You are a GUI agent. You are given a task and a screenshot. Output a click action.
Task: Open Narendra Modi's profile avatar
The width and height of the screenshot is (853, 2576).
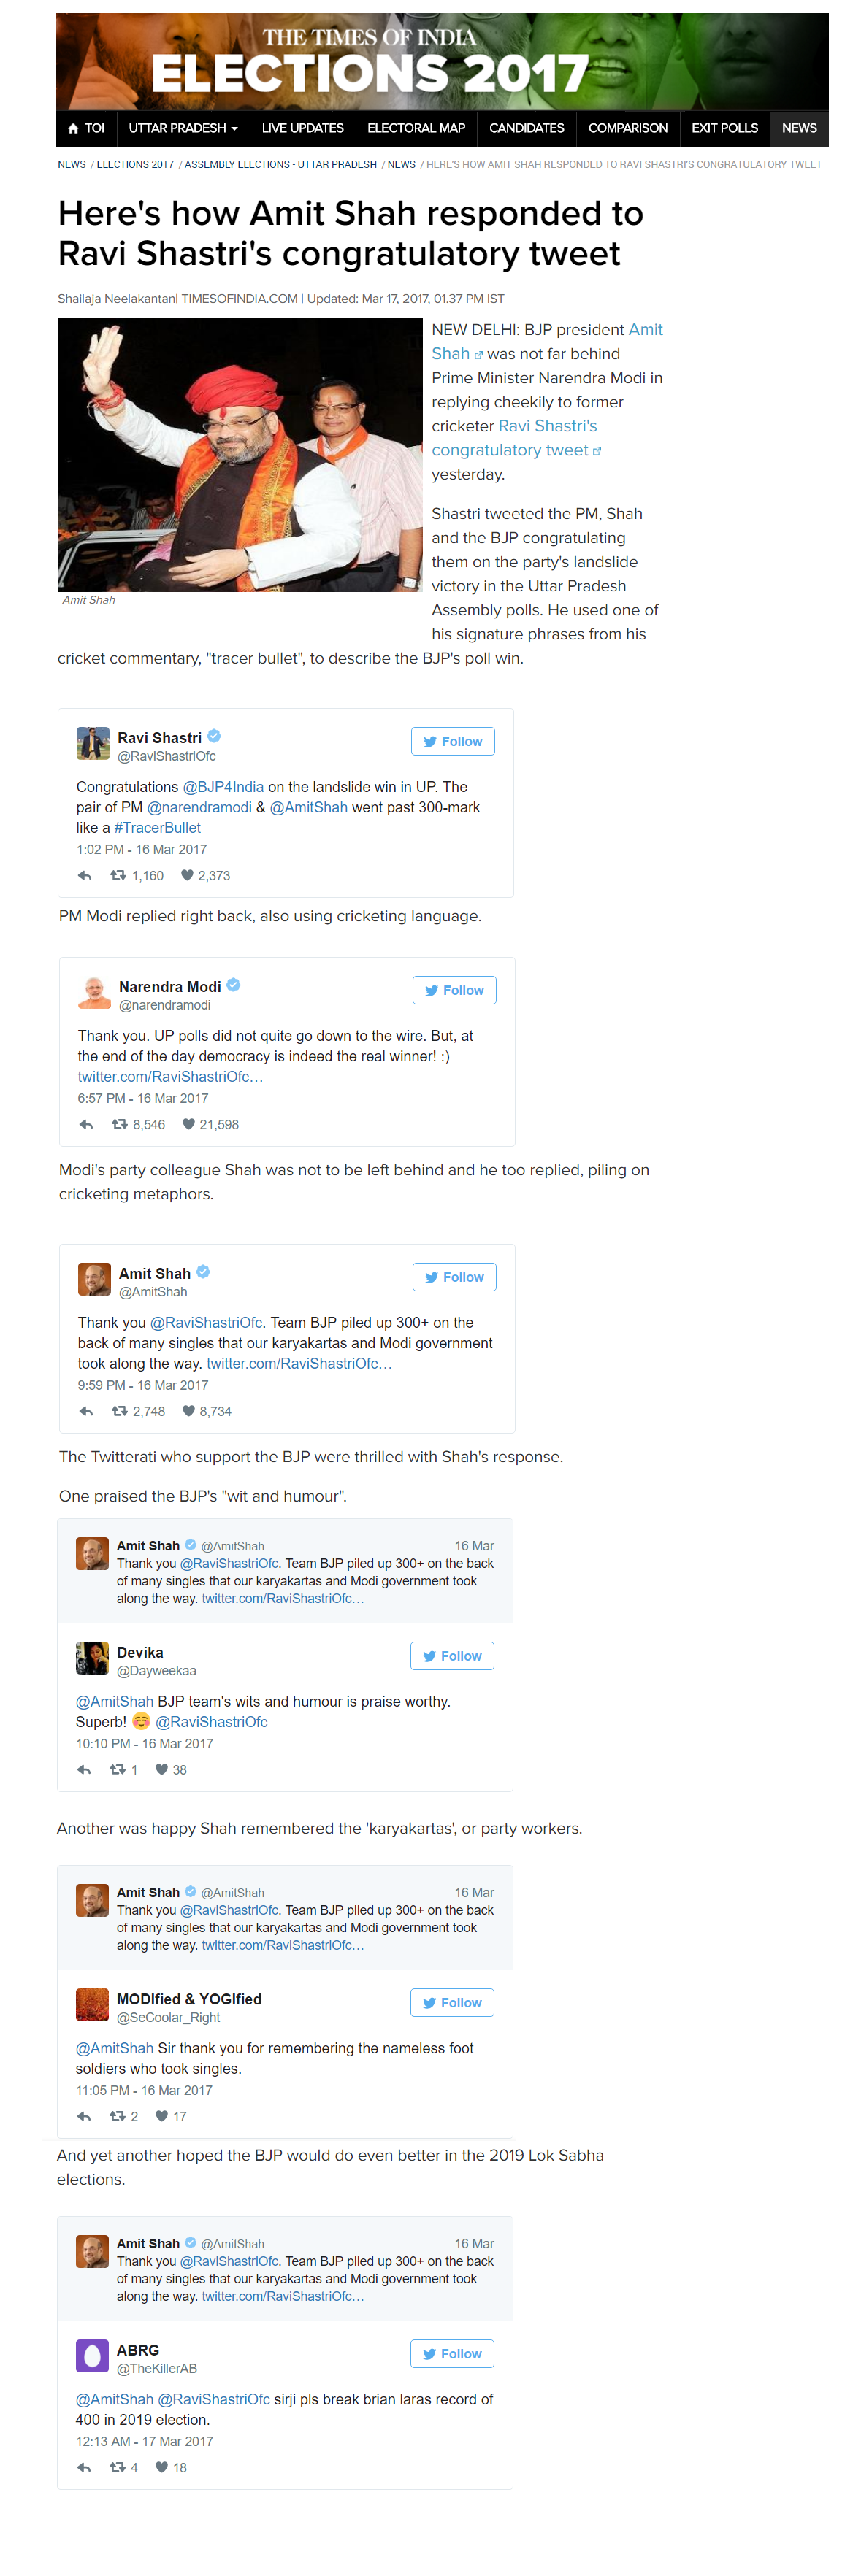pyautogui.click(x=94, y=993)
